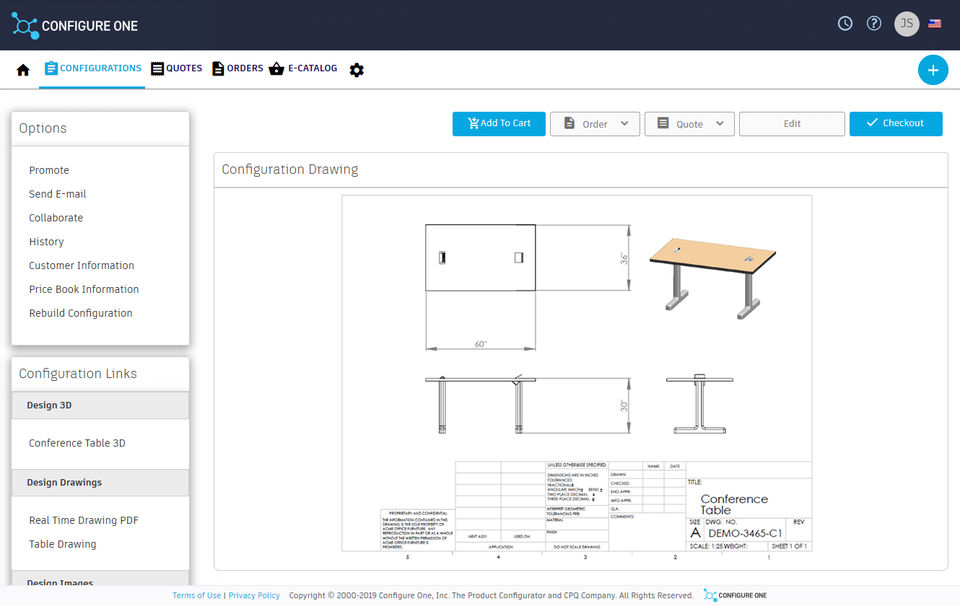Click the Configure One logo
Screen dimensions: 960x606
[75, 26]
